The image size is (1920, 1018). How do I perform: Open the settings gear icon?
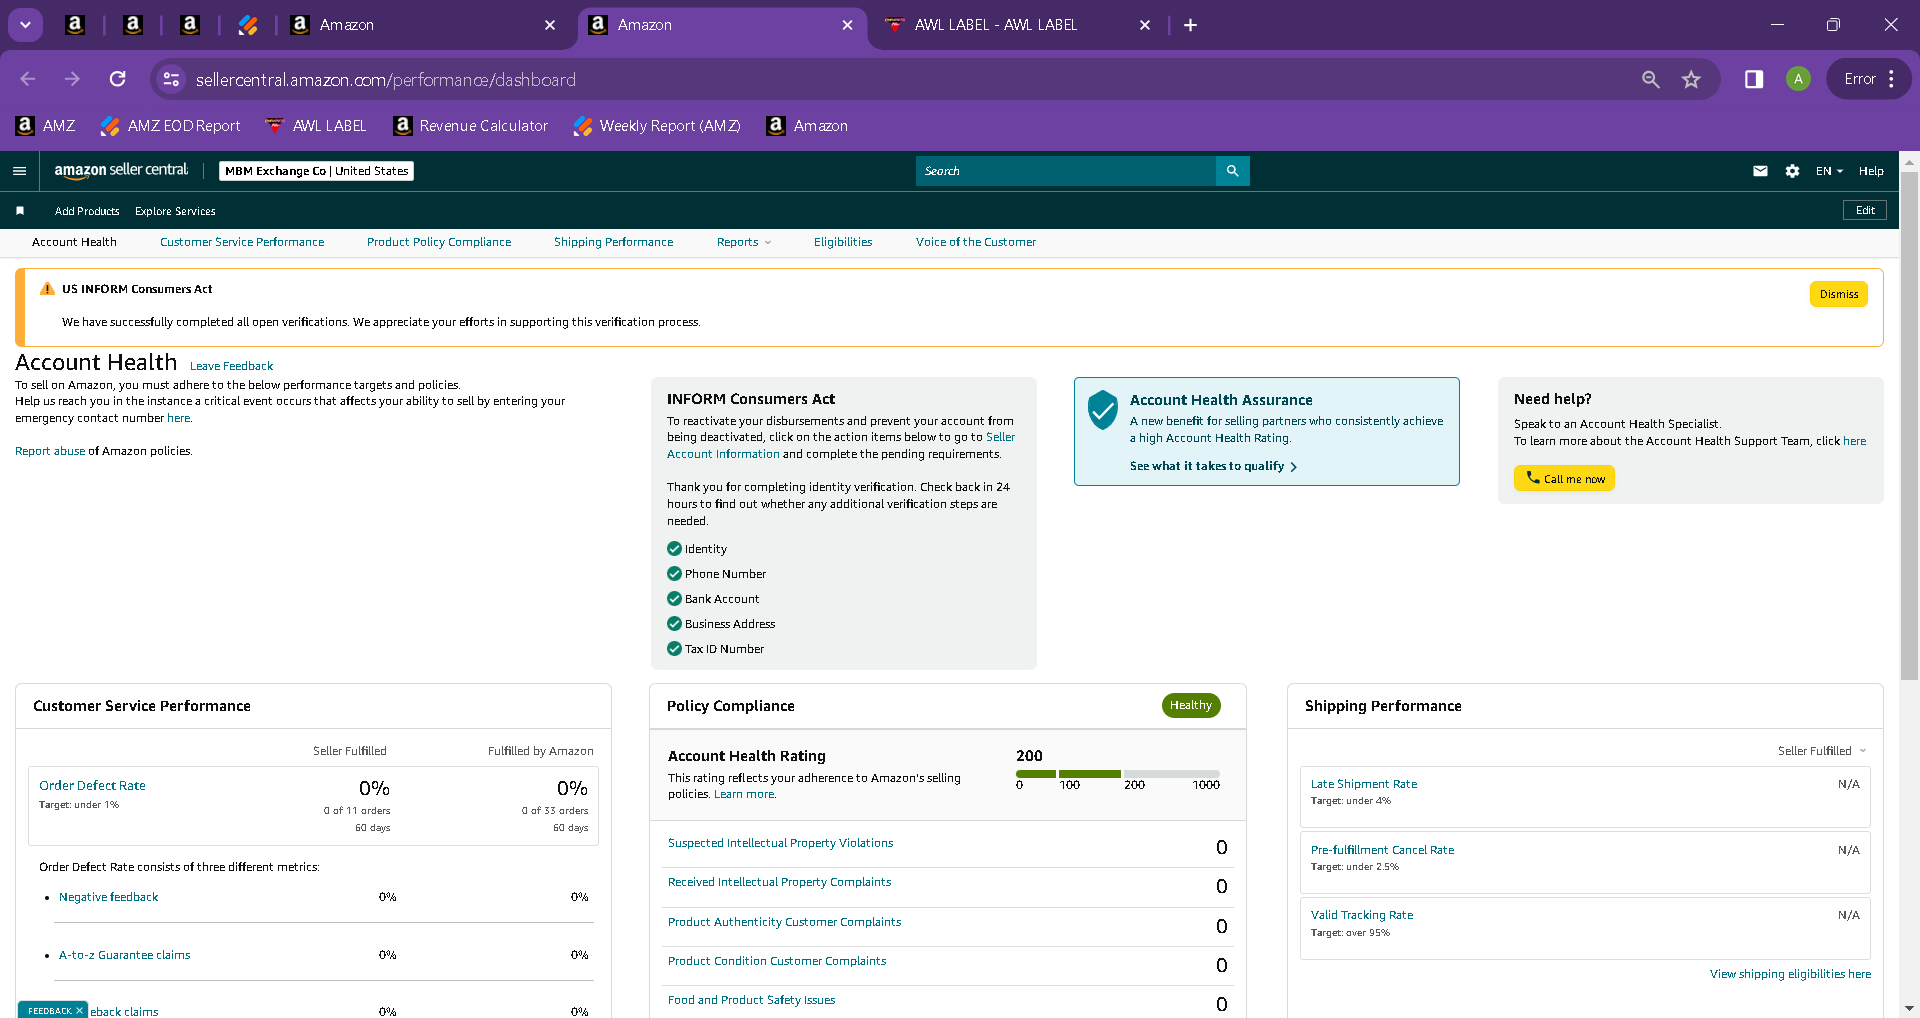(1792, 171)
